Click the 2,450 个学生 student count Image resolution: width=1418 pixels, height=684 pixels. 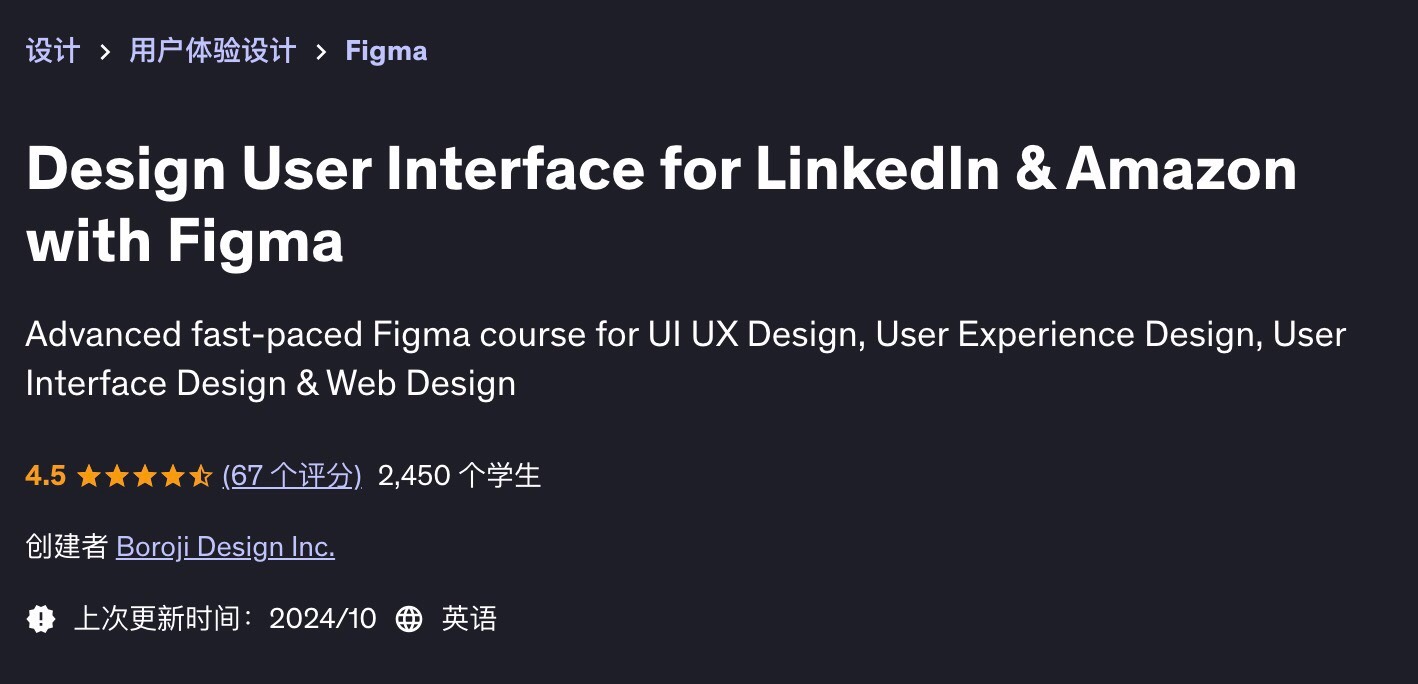[459, 476]
